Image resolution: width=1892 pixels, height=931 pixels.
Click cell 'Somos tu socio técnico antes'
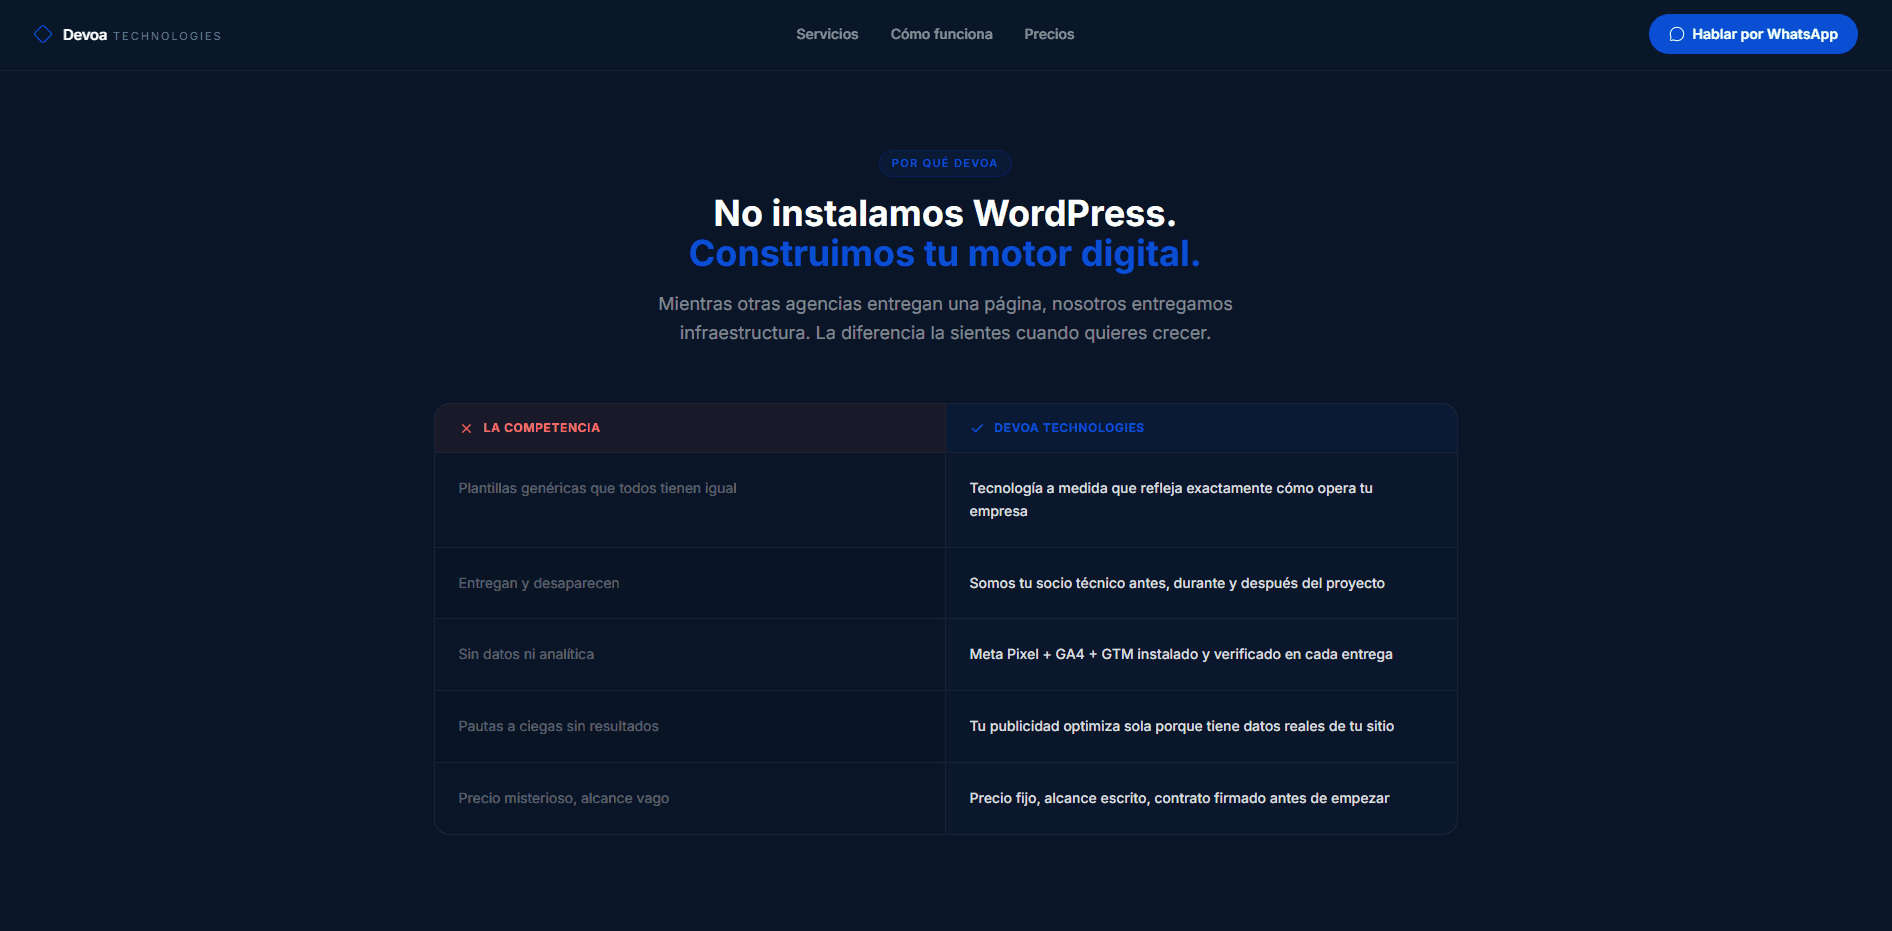coord(1201,583)
